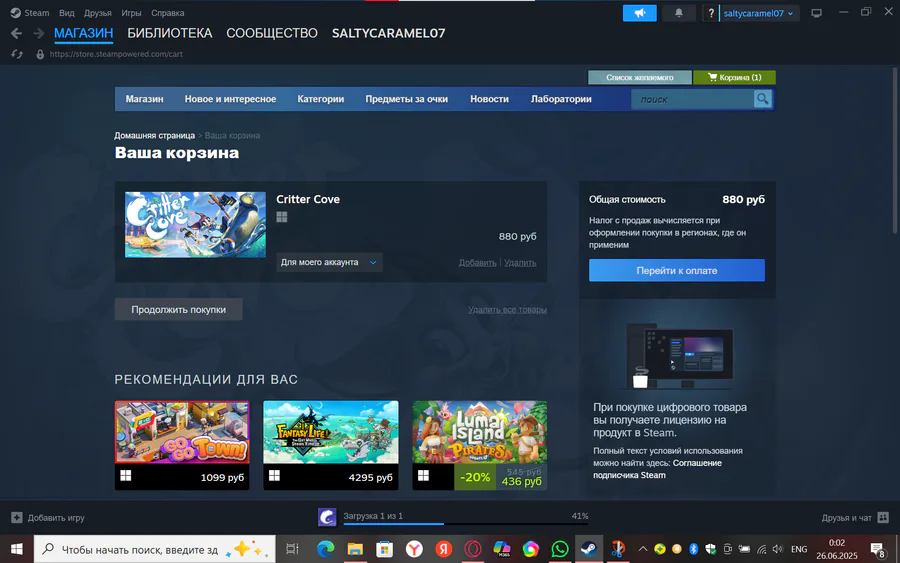Image resolution: width=900 pixels, height=563 pixels.
Task: Click the Добавить игру button
Action: [x=48, y=518]
